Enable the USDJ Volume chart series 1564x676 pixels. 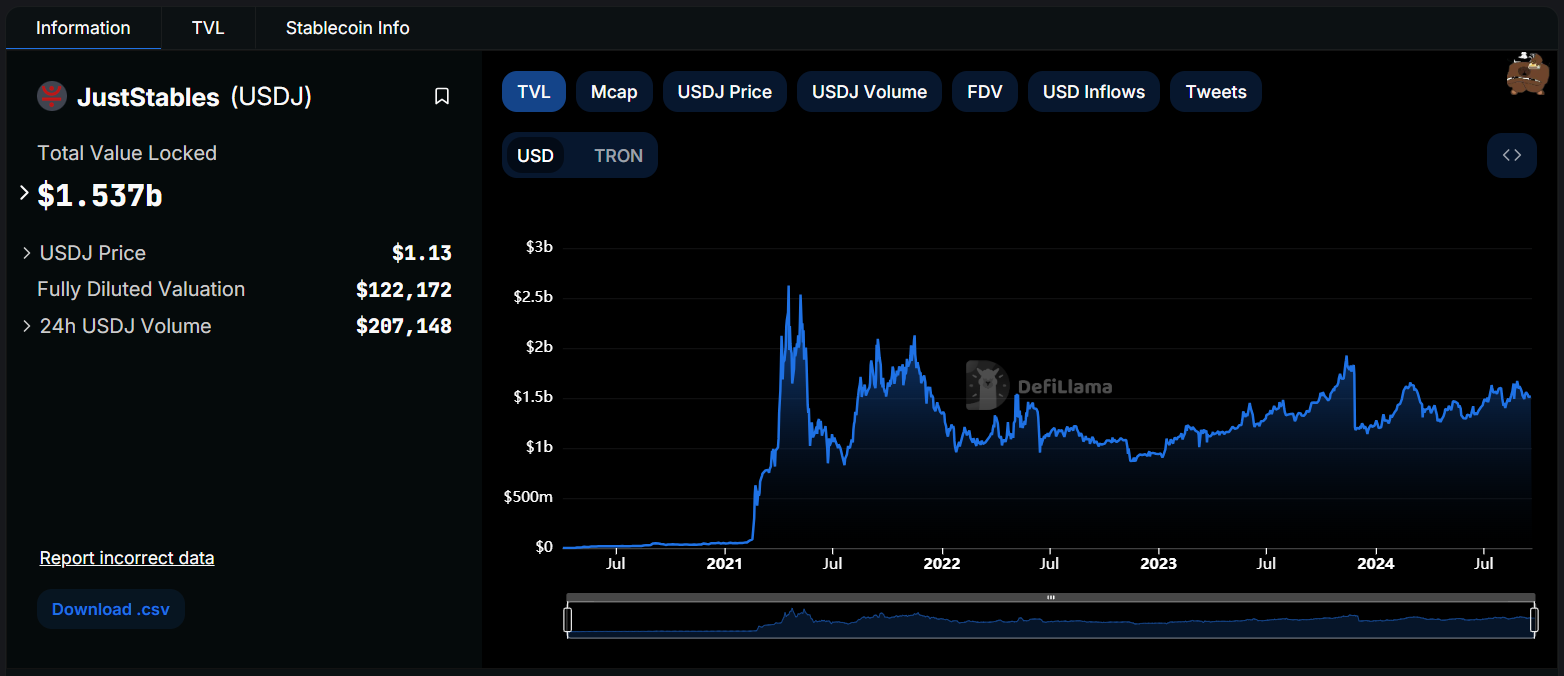869,92
